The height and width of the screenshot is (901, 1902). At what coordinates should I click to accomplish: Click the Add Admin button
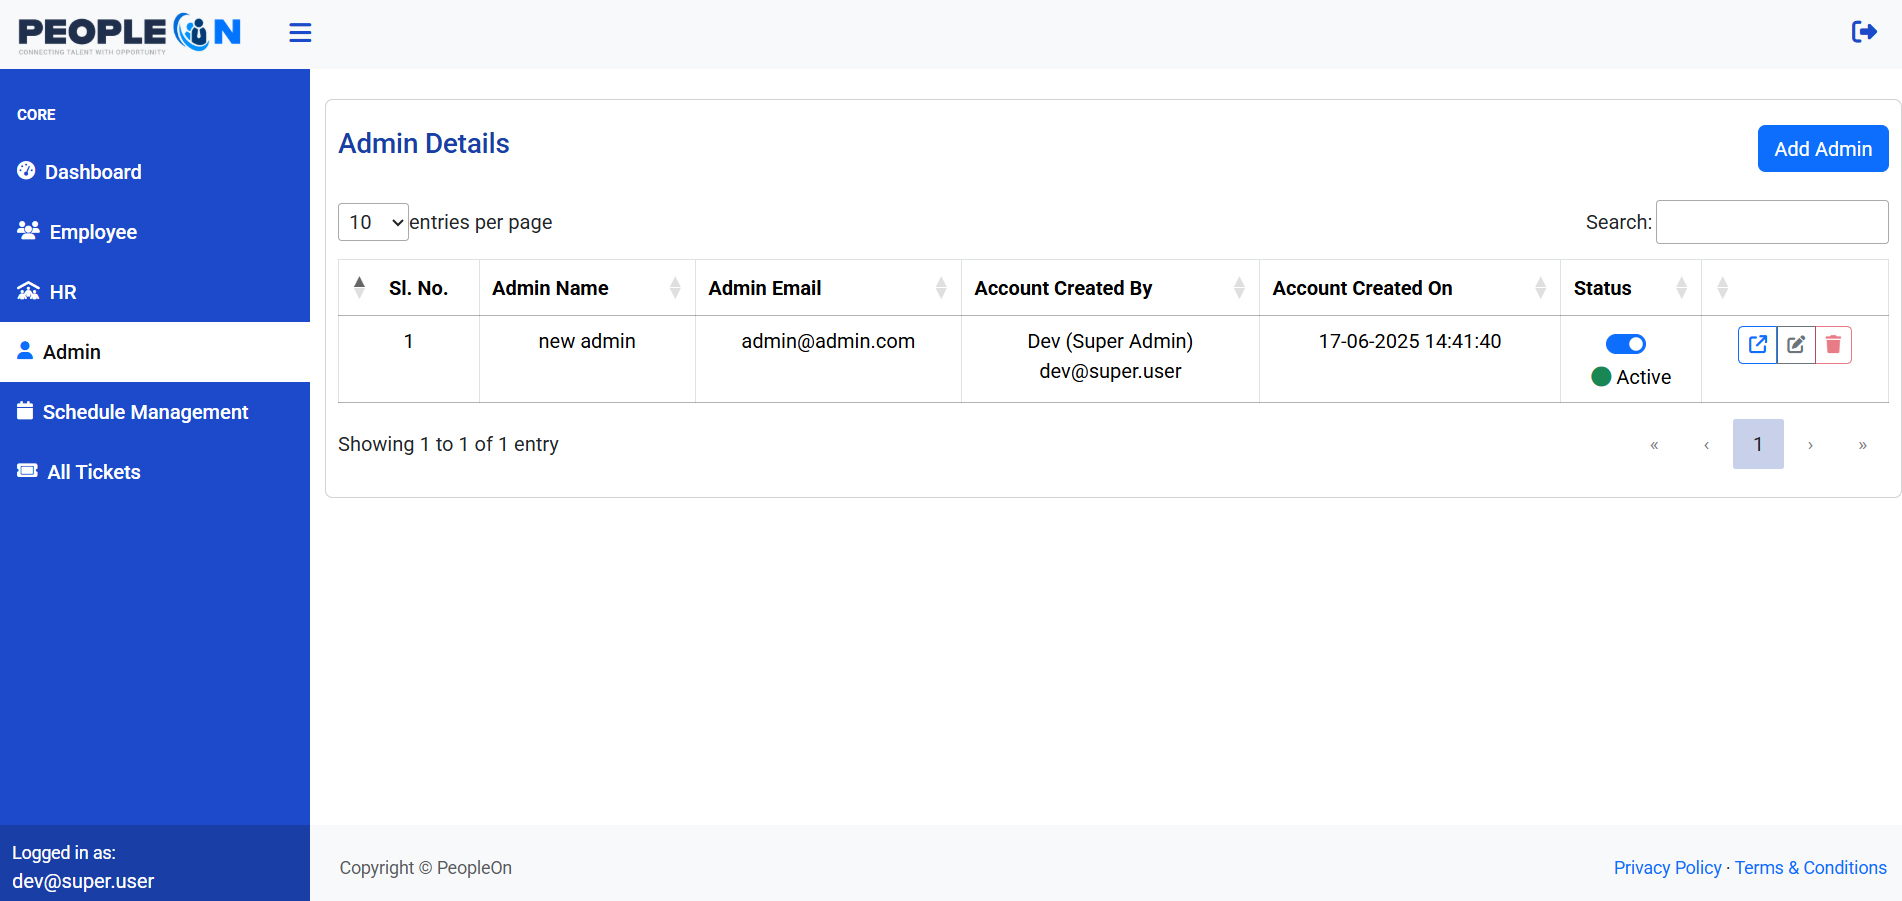pos(1822,149)
